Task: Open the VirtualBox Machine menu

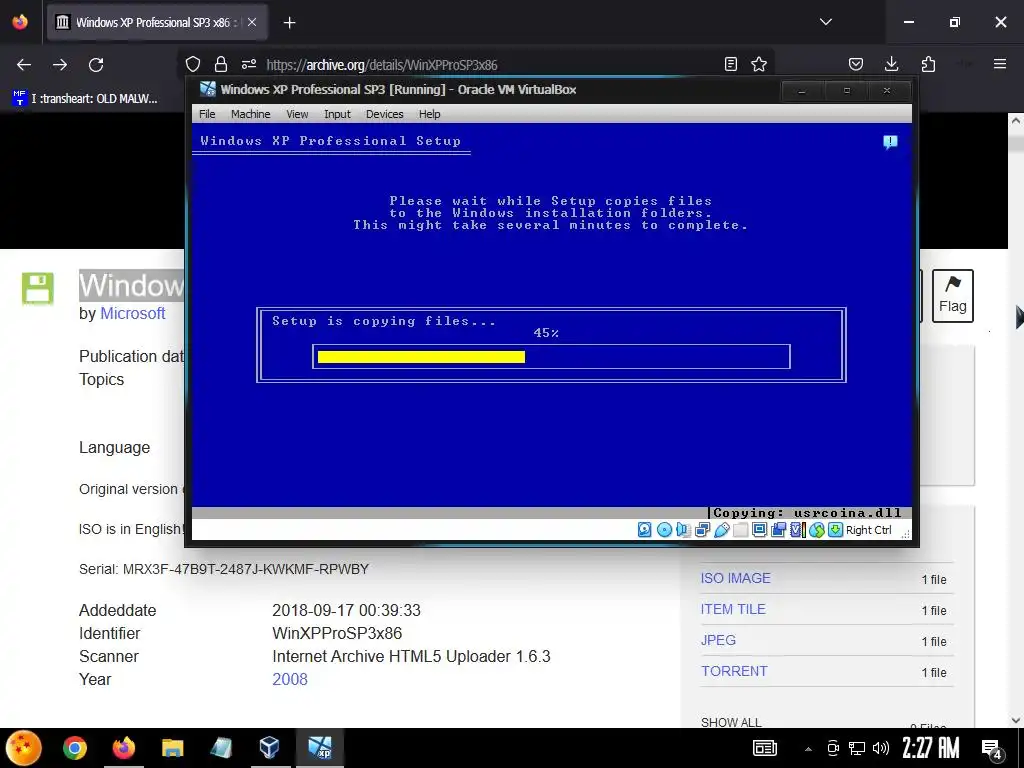Action: (250, 114)
